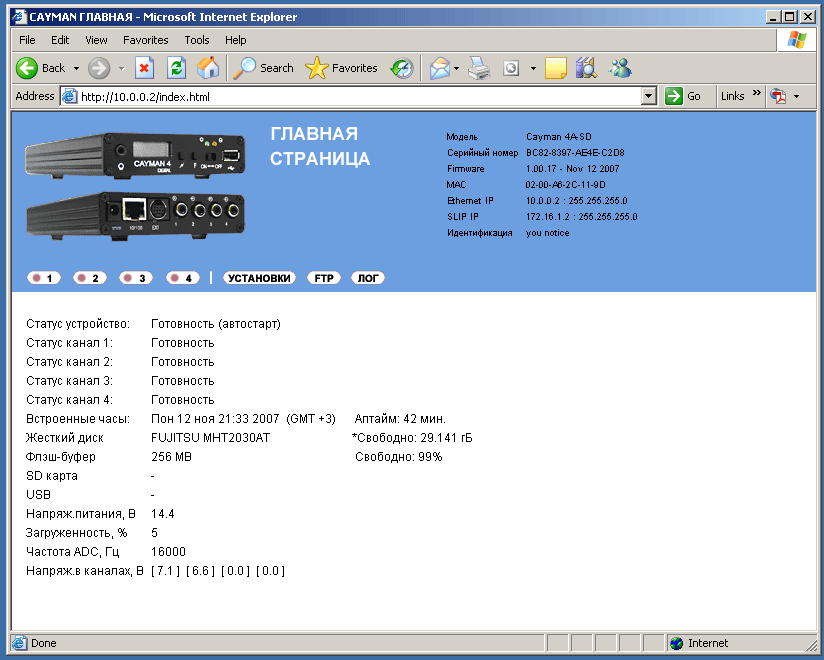Click the identification value you notice
The width and height of the screenshot is (824, 660).
(x=547, y=233)
